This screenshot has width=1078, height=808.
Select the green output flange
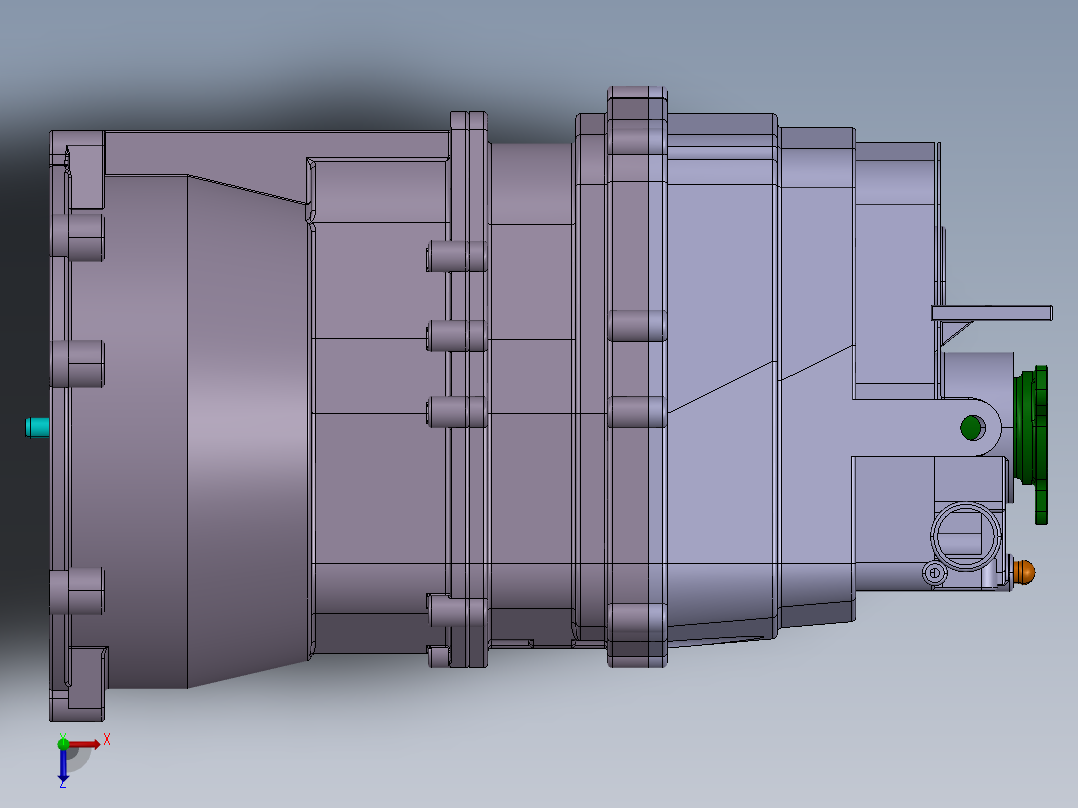[x=1031, y=444]
